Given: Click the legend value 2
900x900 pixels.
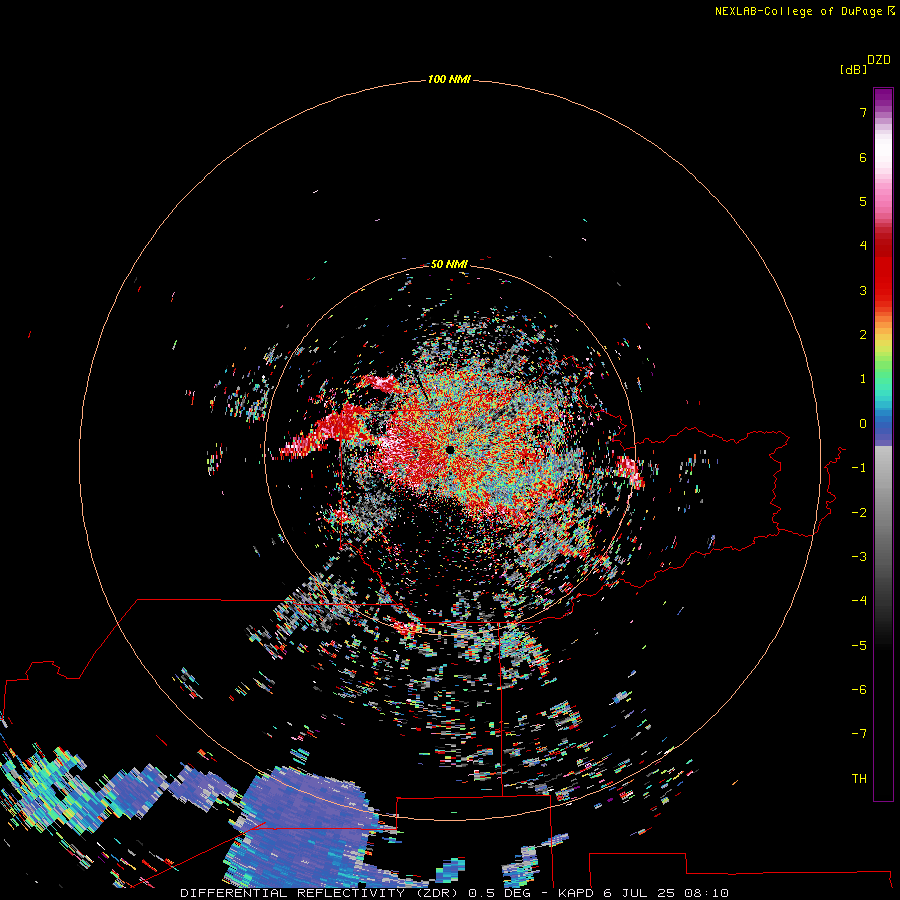Looking at the screenshot, I should (x=863, y=335).
